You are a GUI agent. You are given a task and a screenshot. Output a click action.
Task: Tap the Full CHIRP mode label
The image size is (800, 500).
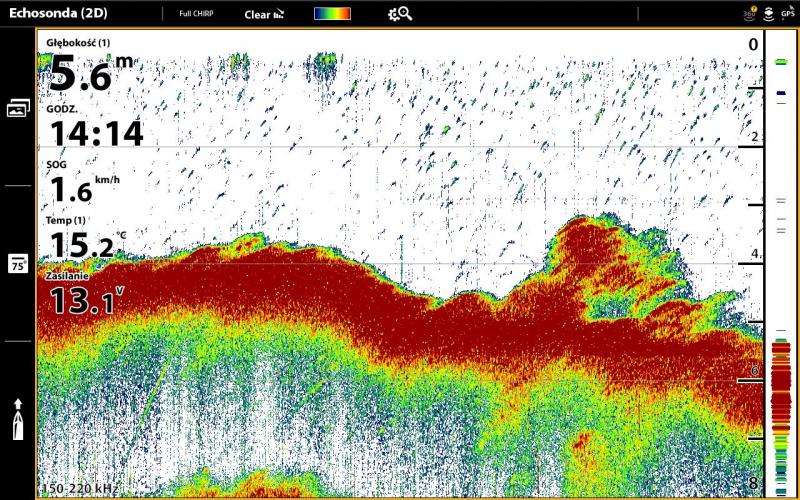(196, 14)
